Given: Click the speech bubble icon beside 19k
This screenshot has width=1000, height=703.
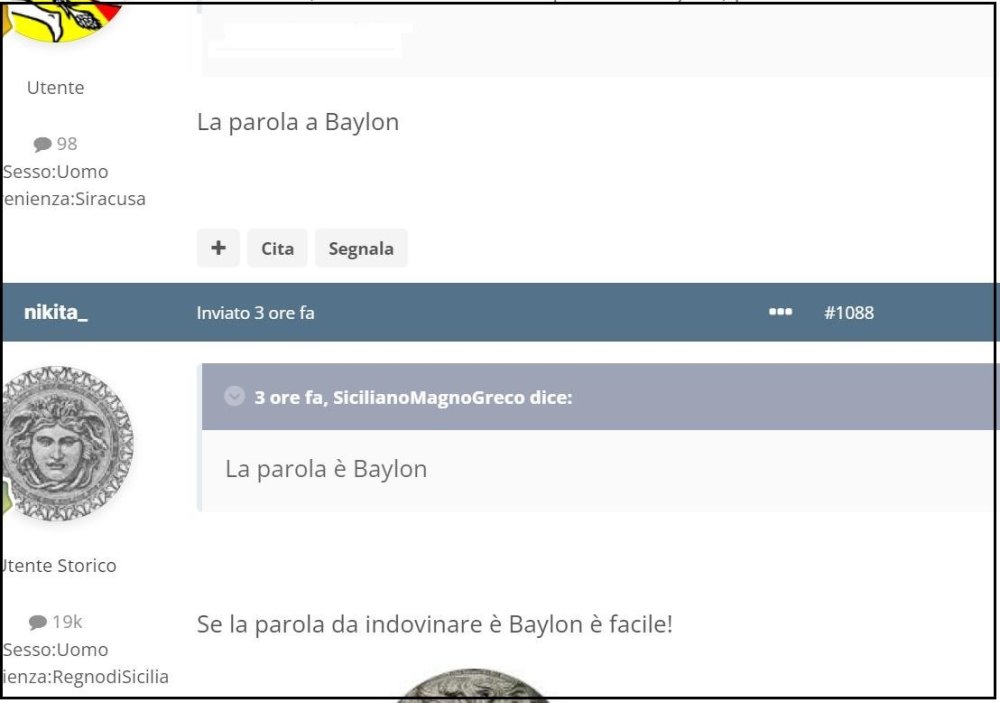Looking at the screenshot, I should [x=38, y=623].
